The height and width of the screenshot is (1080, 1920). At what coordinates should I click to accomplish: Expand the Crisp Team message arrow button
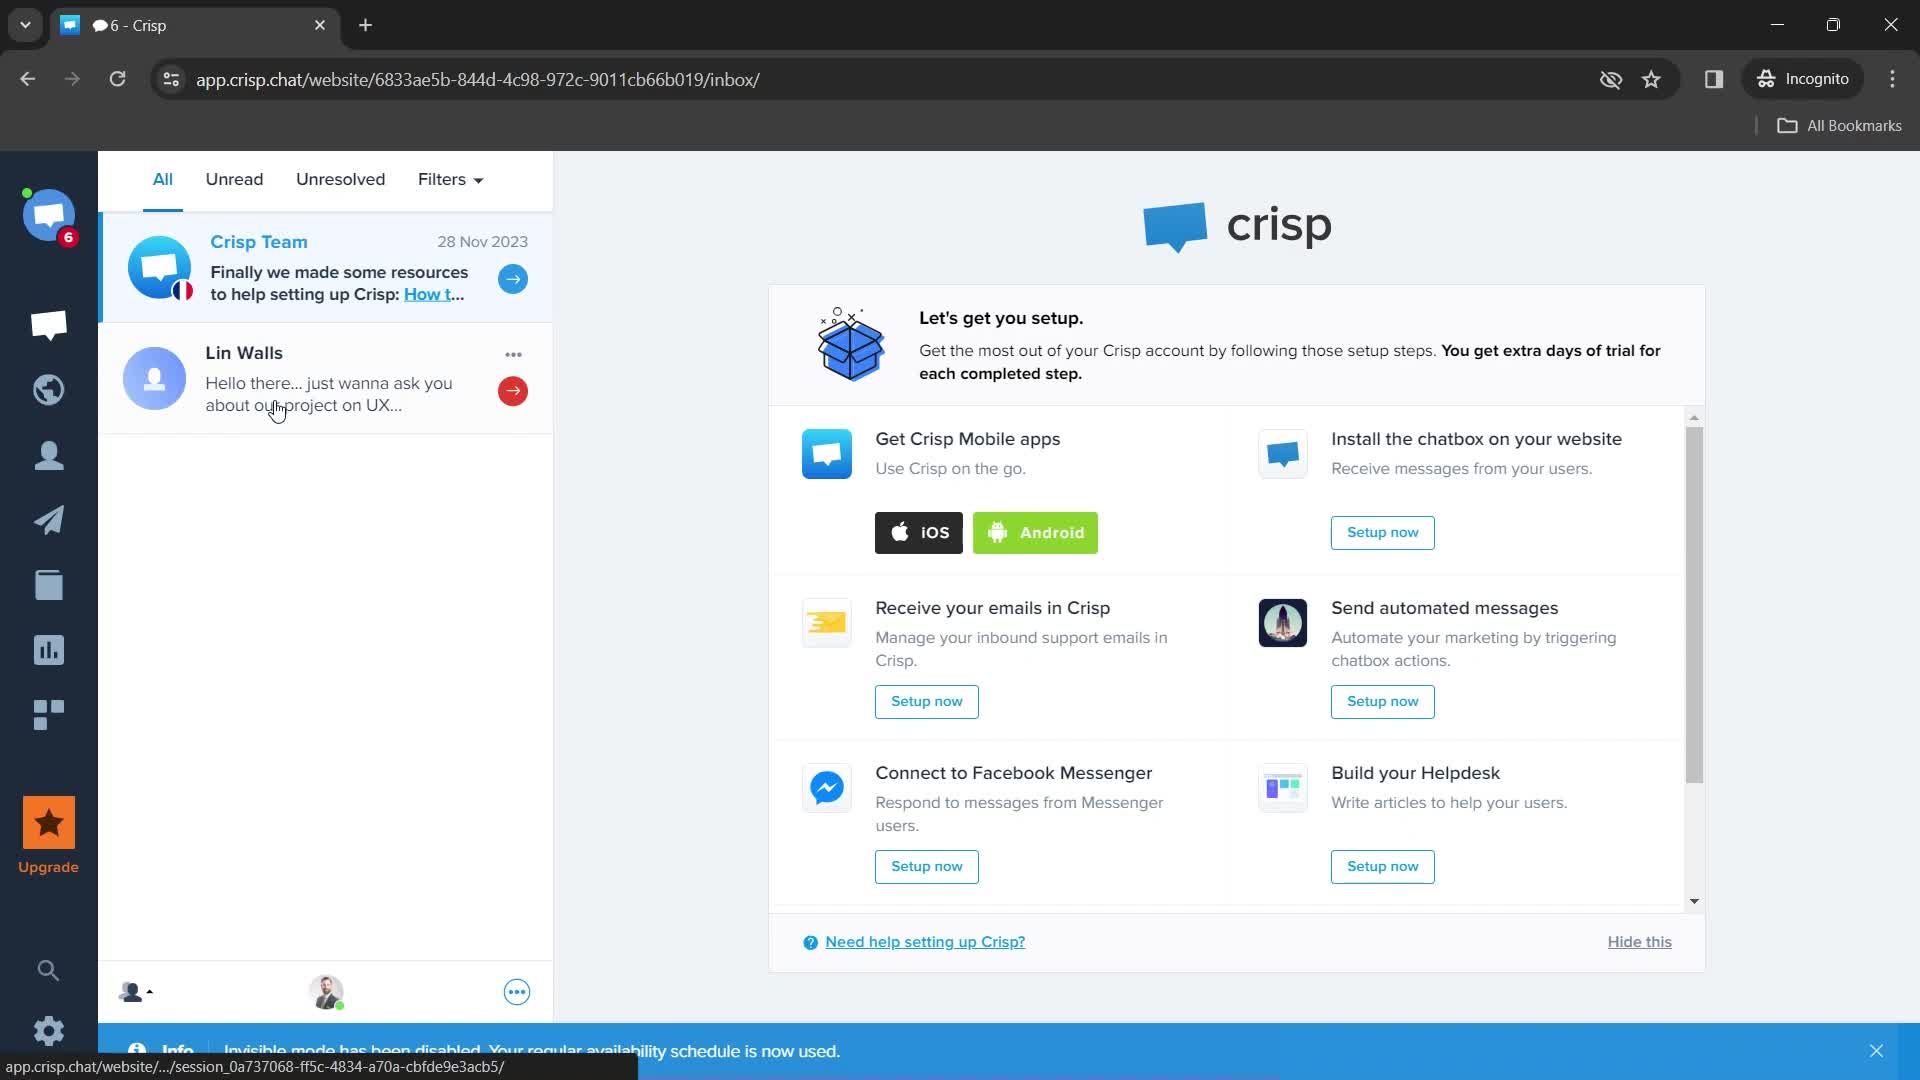click(512, 280)
